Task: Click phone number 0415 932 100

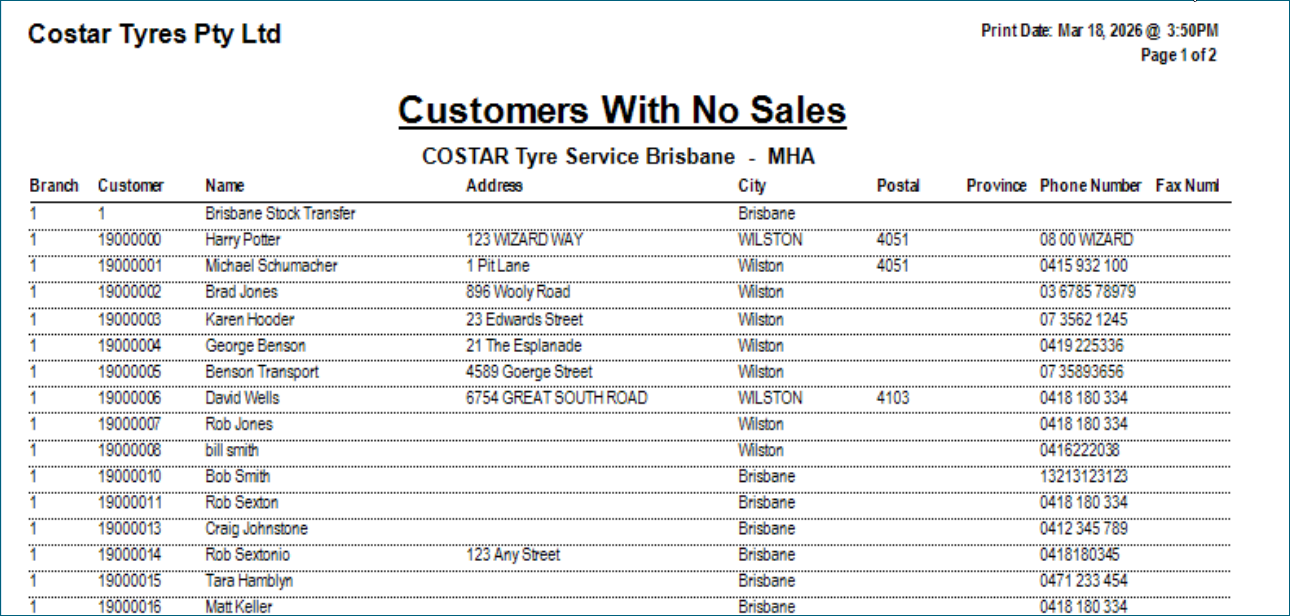Action: [1084, 266]
